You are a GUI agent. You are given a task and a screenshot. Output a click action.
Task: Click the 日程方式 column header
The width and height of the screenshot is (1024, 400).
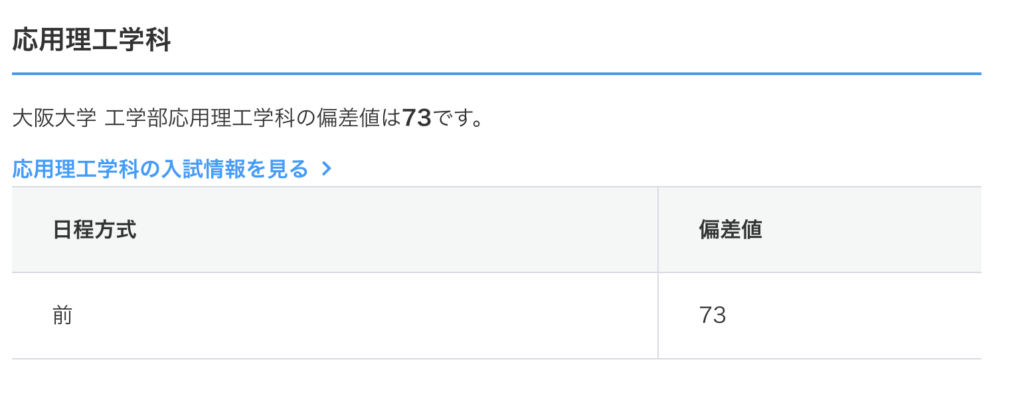[94, 229]
